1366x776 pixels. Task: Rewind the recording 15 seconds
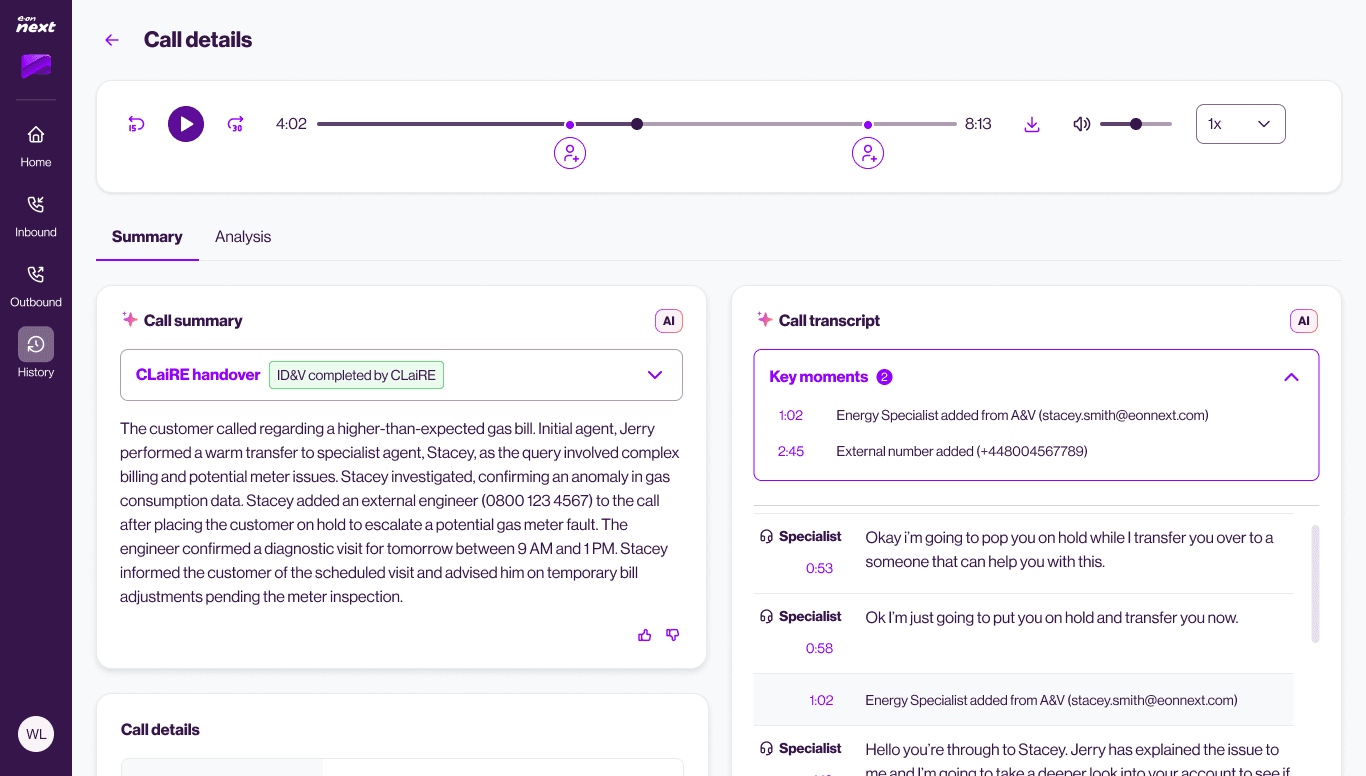point(136,124)
